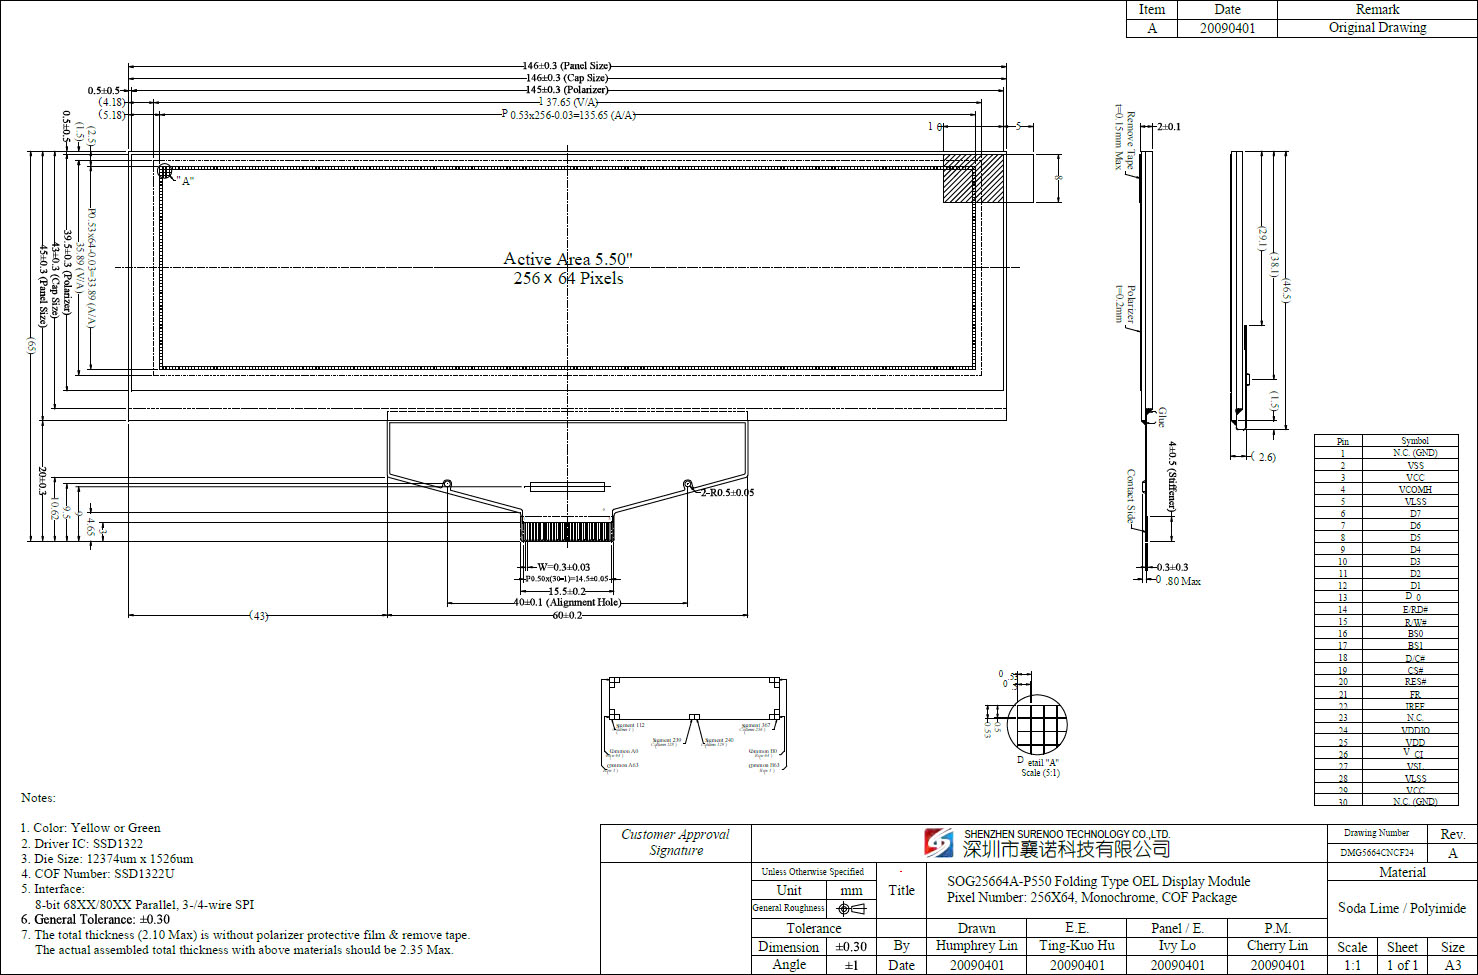The width and height of the screenshot is (1478, 975).
Task: Click the segment layout miniature diagram
Action: 694,725
